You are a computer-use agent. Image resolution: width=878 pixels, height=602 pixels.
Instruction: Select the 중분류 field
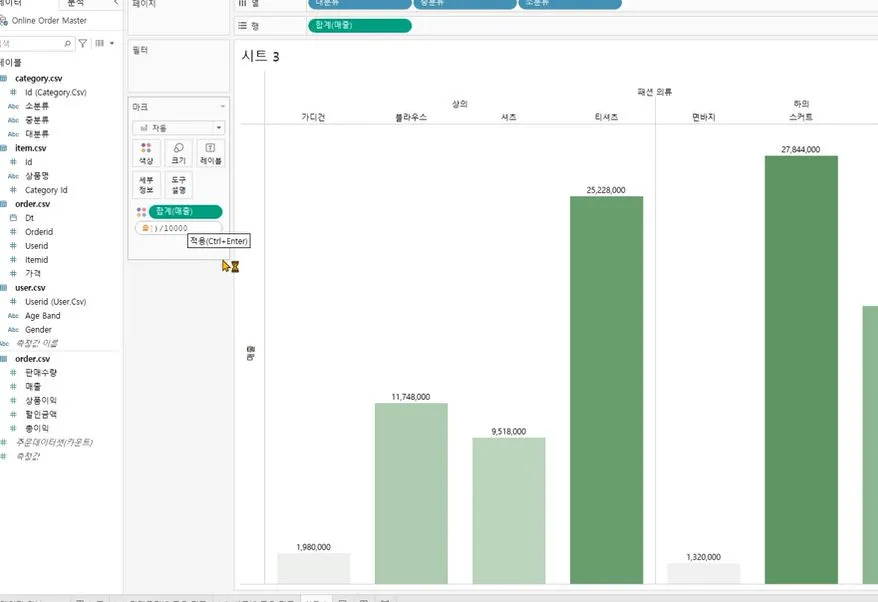36,120
